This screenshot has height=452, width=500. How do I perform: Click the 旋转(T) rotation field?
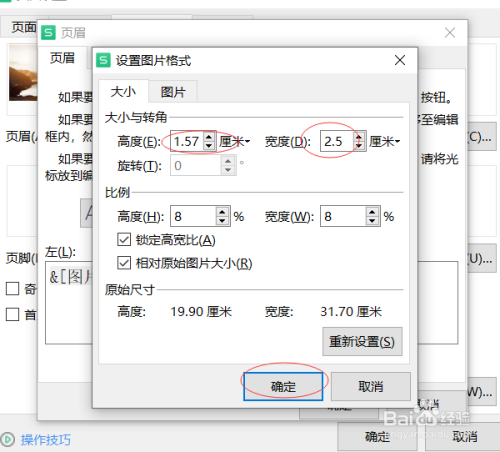(x=195, y=165)
